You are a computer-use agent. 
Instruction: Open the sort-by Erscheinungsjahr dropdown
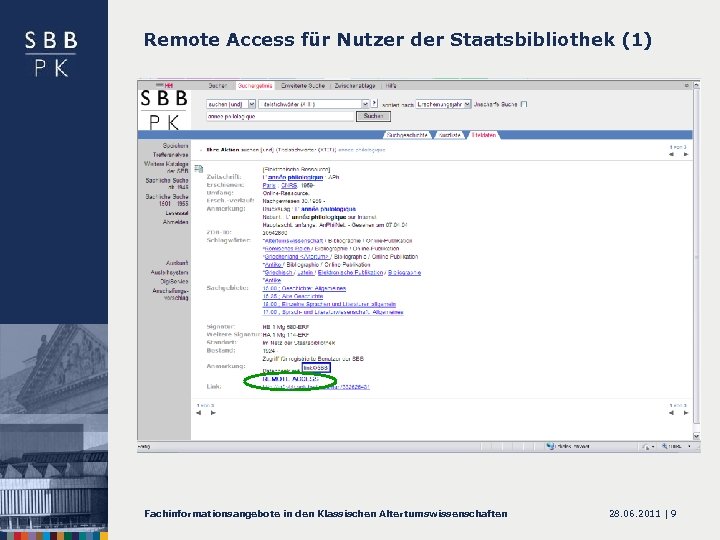coord(444,104)
